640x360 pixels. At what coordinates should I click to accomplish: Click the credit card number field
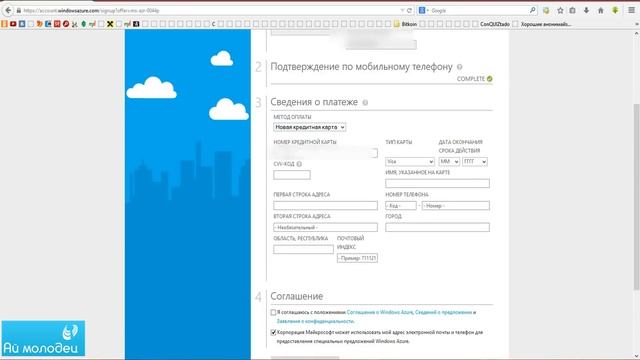tap(325, 153)
